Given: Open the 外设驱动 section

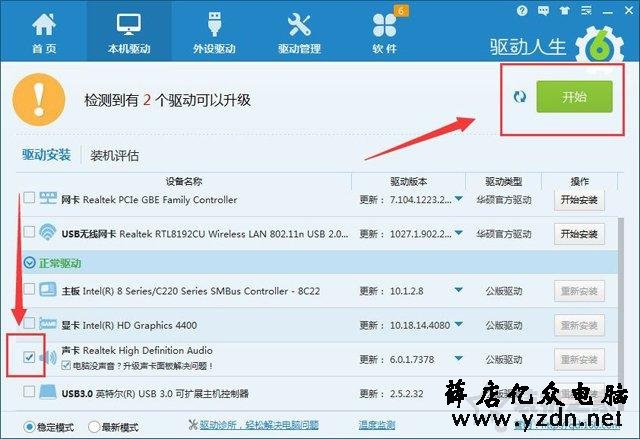Looking at the screenshot, I should tap(214, 33).
